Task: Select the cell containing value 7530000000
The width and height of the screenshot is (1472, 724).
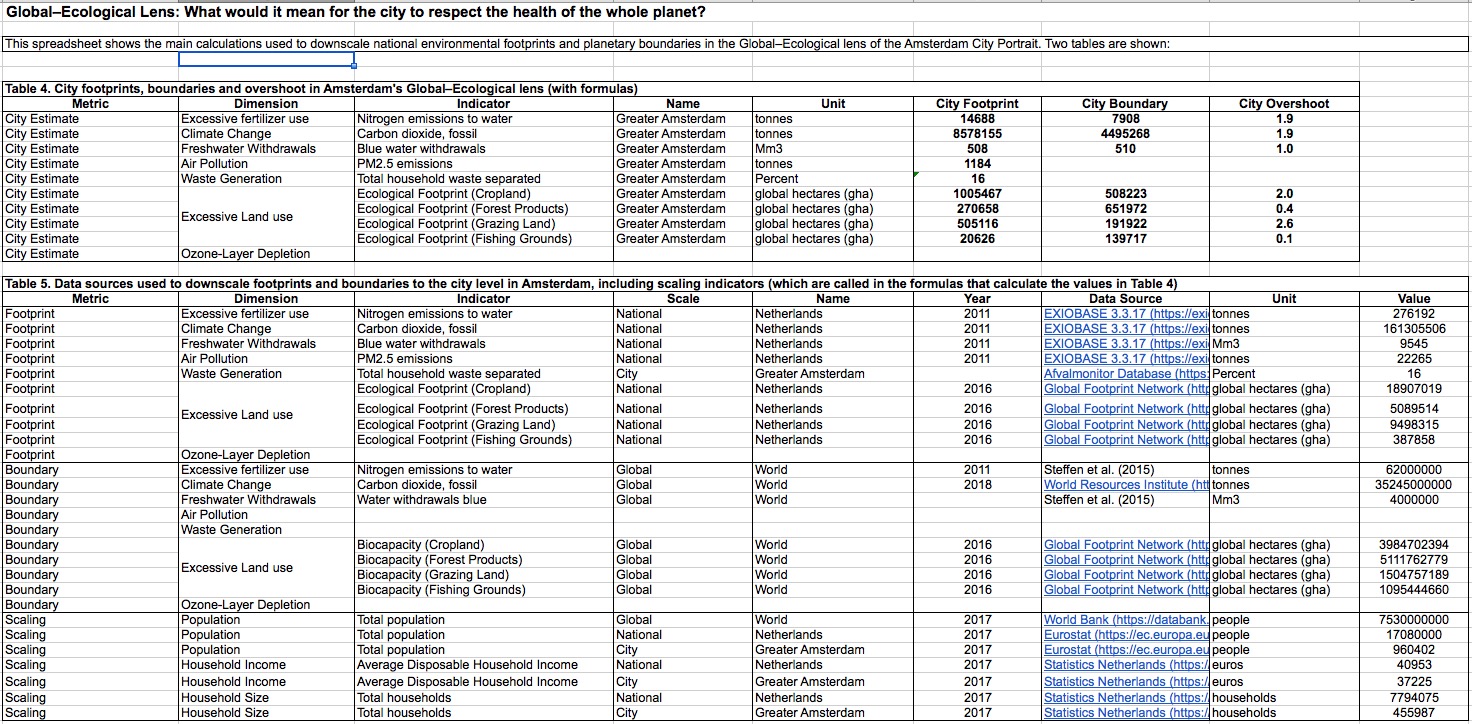Action: (1415, 619)
